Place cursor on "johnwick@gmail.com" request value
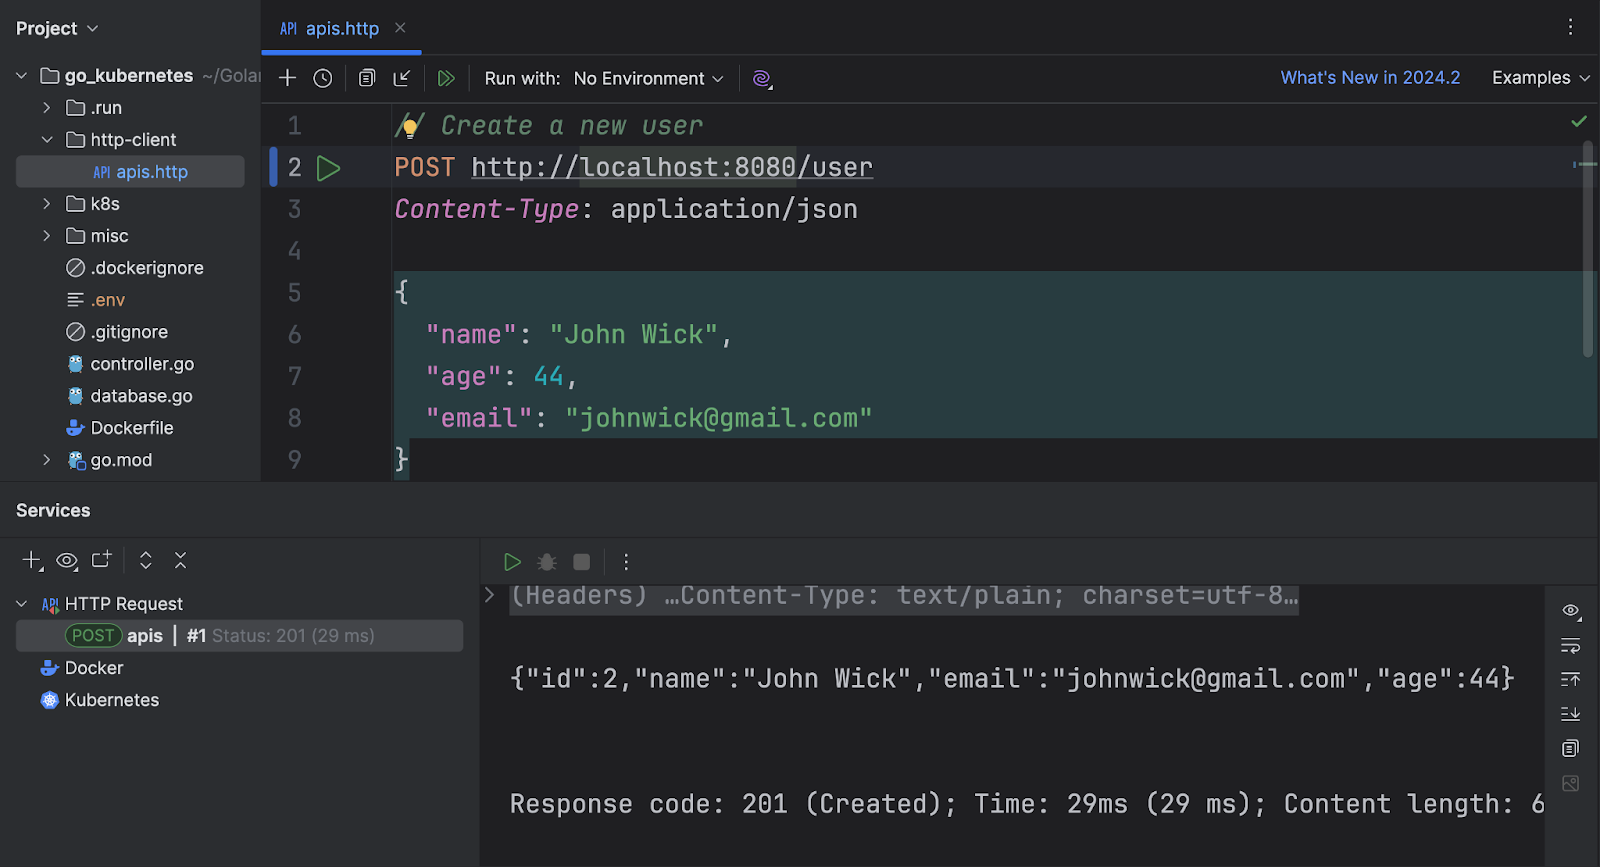The width and height of the screenshot is (1600, 867). [x=718, y=418]
